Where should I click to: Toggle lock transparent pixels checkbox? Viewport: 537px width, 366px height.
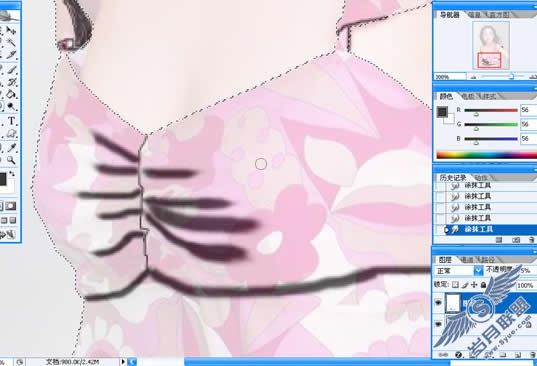point(455,285)
